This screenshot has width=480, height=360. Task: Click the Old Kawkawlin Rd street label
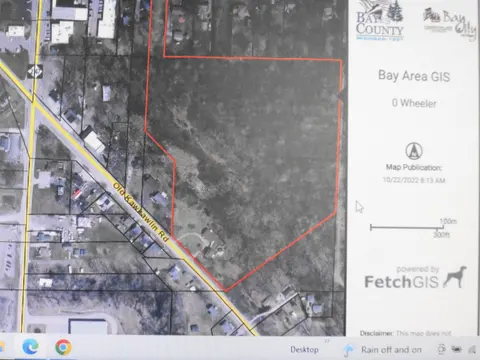141,212
